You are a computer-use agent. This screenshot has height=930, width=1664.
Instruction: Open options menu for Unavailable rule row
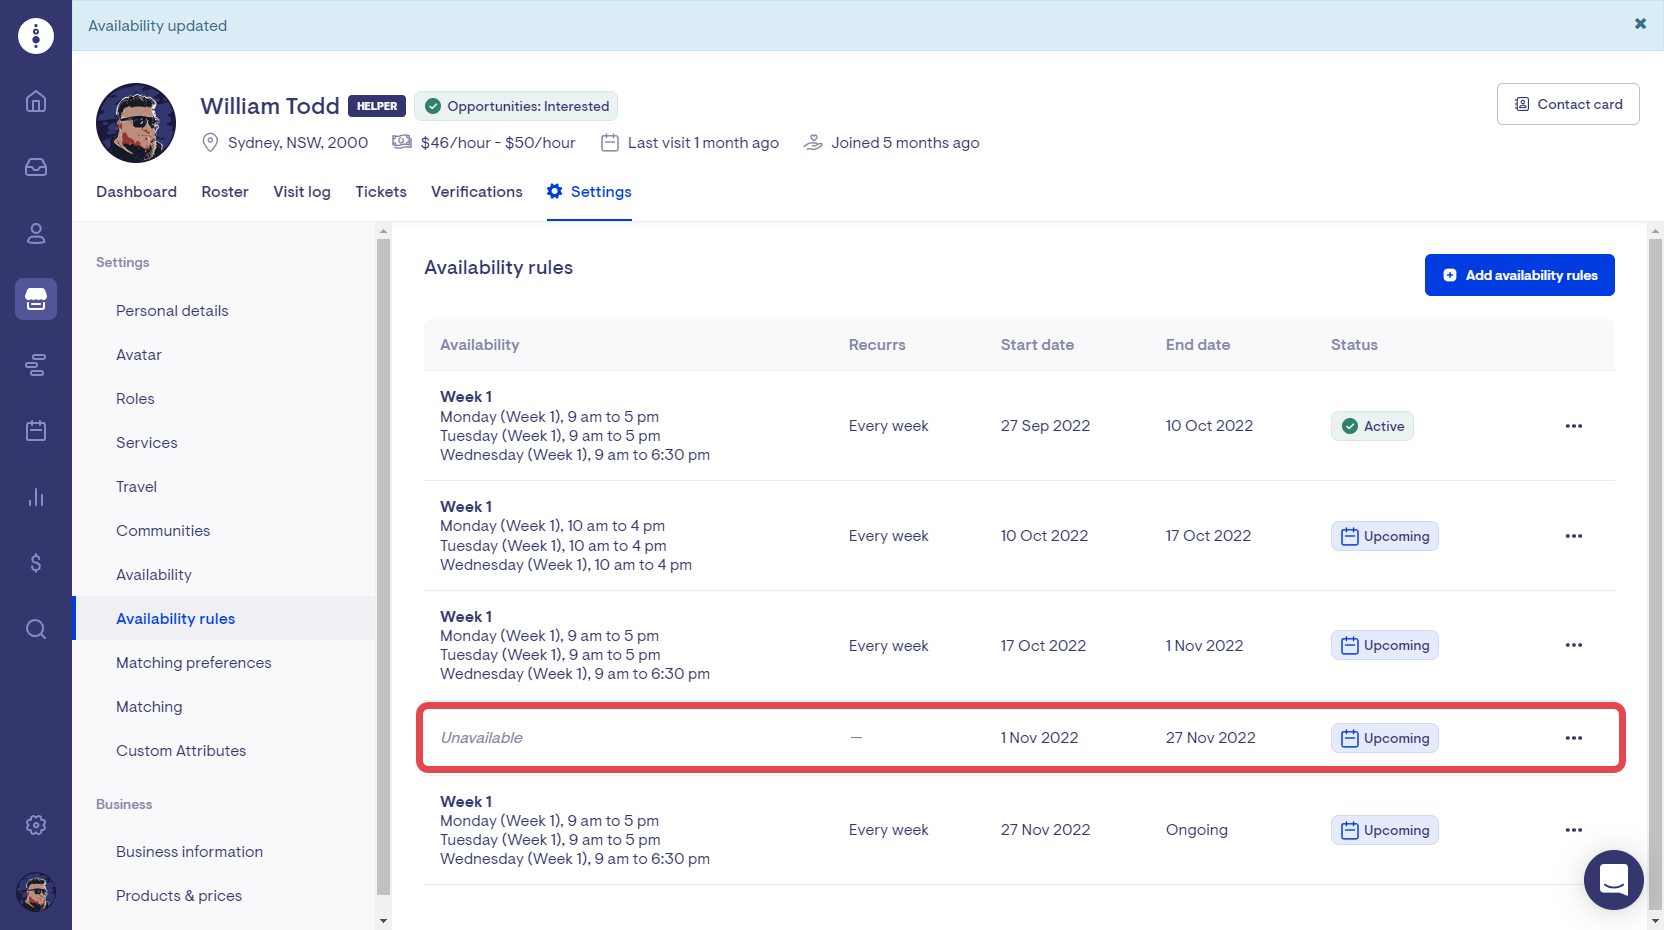pos(1573,738)
